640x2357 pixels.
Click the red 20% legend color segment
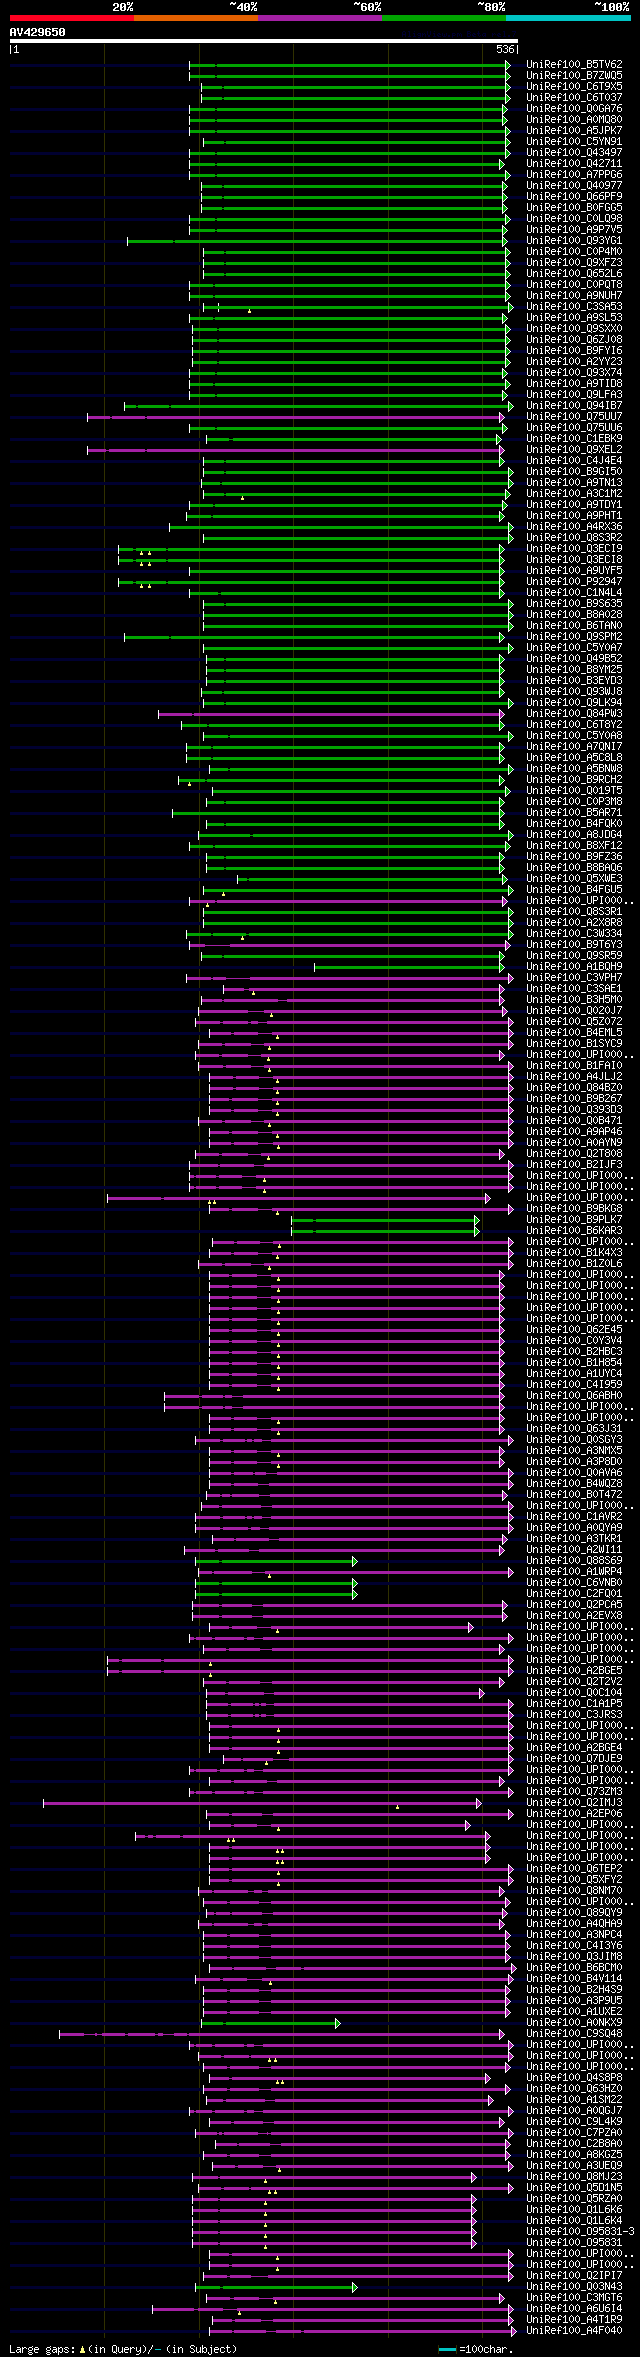pos(72,18)
